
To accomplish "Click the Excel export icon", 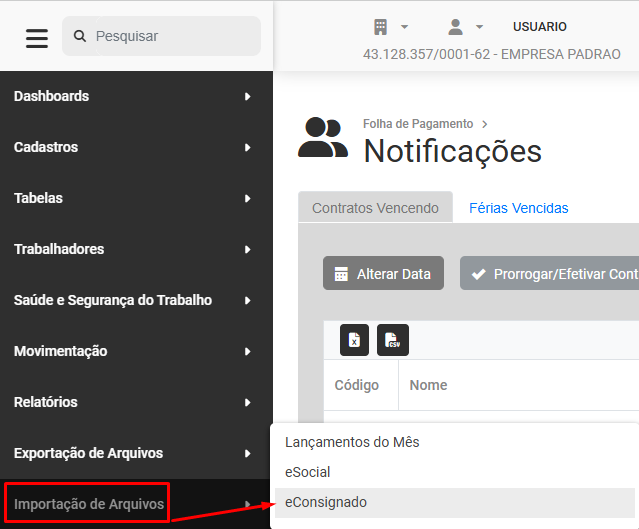I will pos(354,340).
